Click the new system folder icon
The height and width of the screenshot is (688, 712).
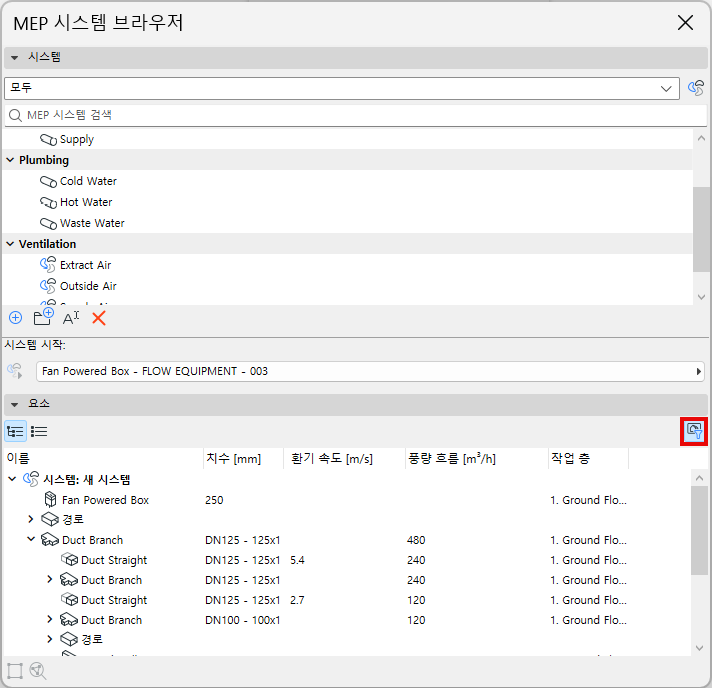pyautogui.click(x=44, y=317)
